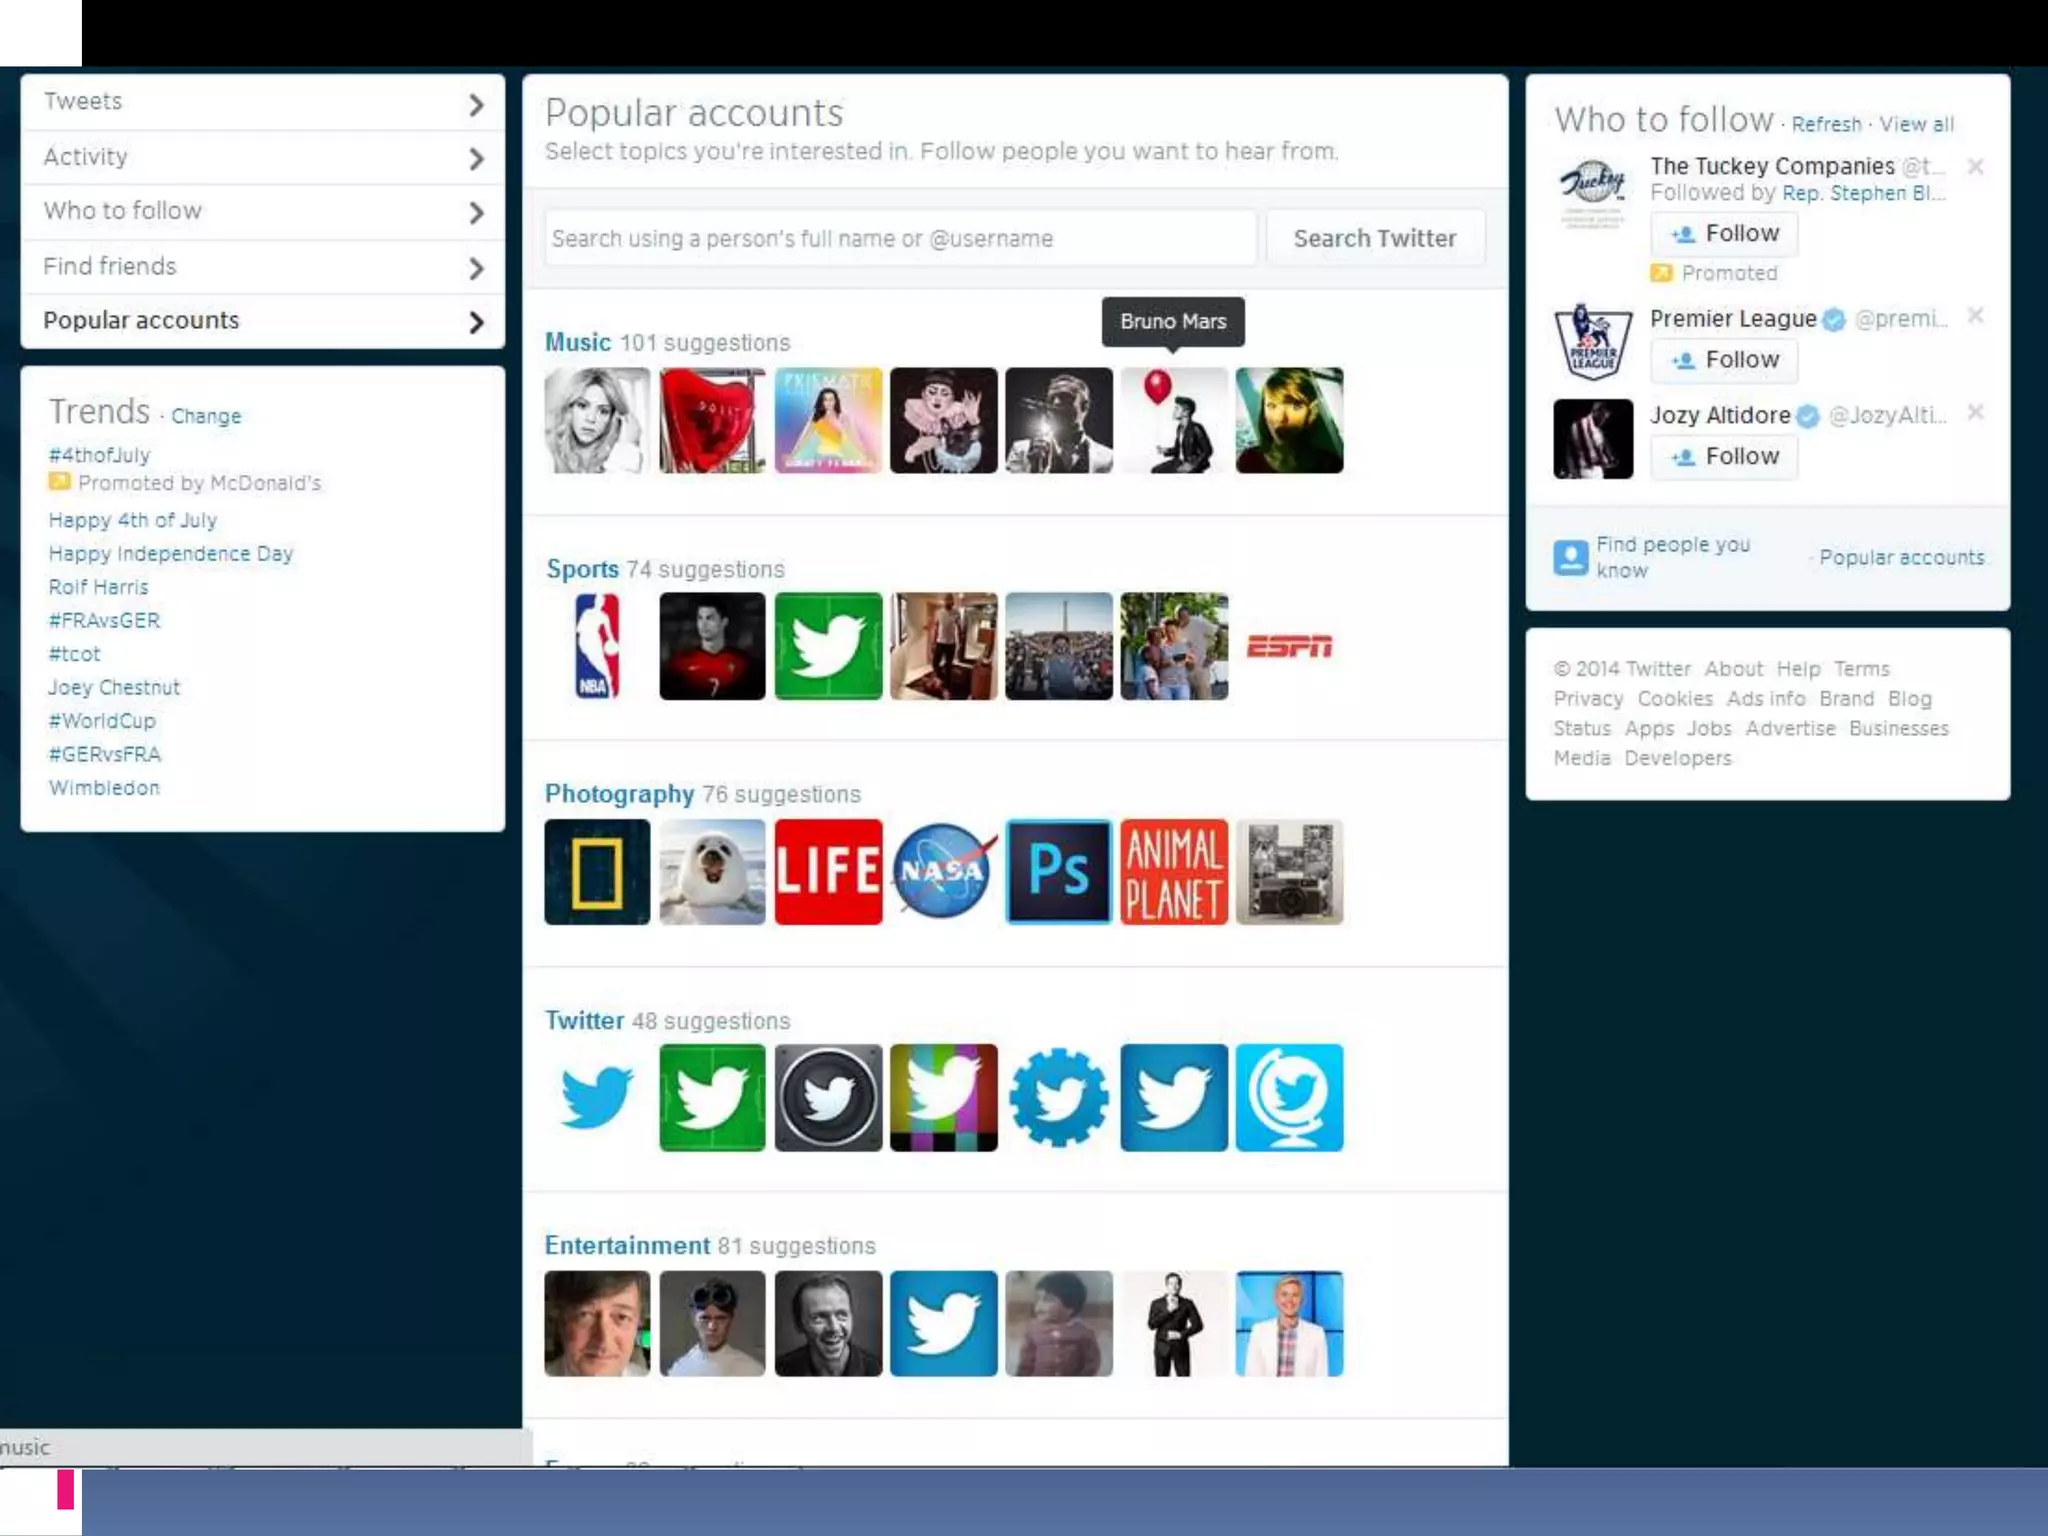This screenshot has height=1536, width=2048.
Task: Select the red heart balloon avatar in Music
Action: click(712, 420)
